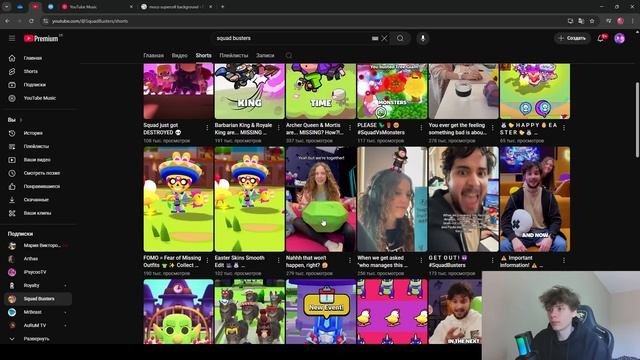Open the account avatar menu

click(620, 38)
